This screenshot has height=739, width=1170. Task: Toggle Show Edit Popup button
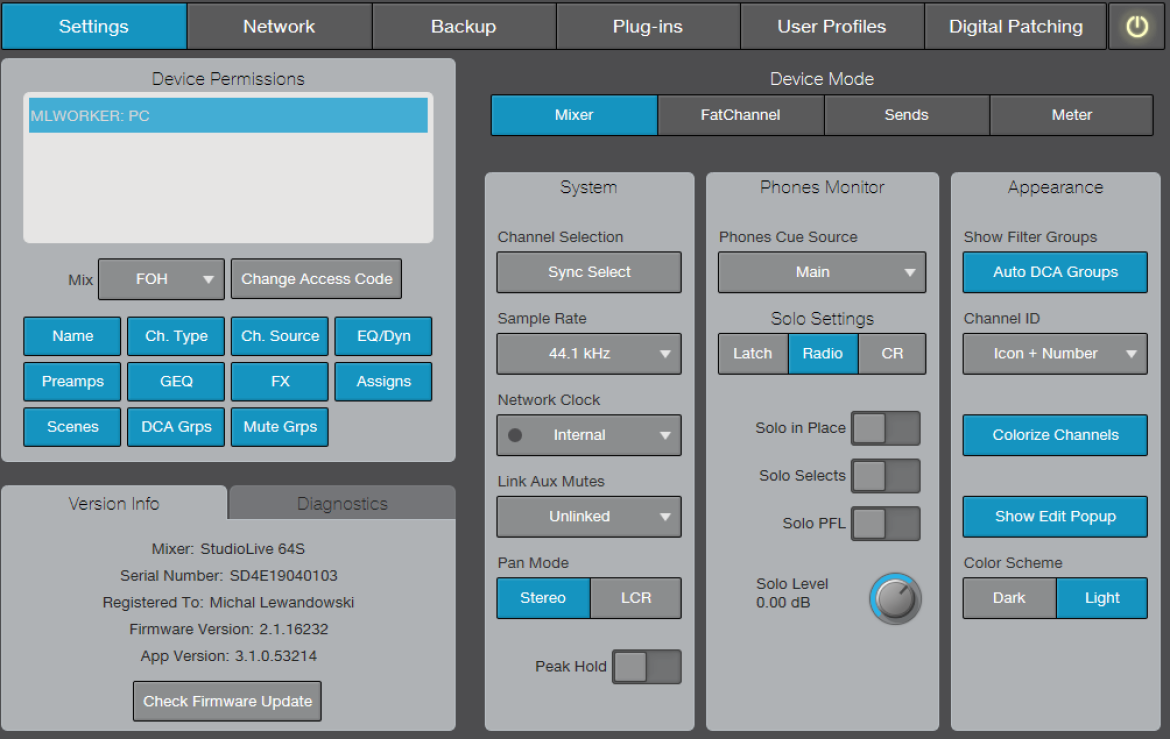pyautogui.click(x=1055, y=517)
